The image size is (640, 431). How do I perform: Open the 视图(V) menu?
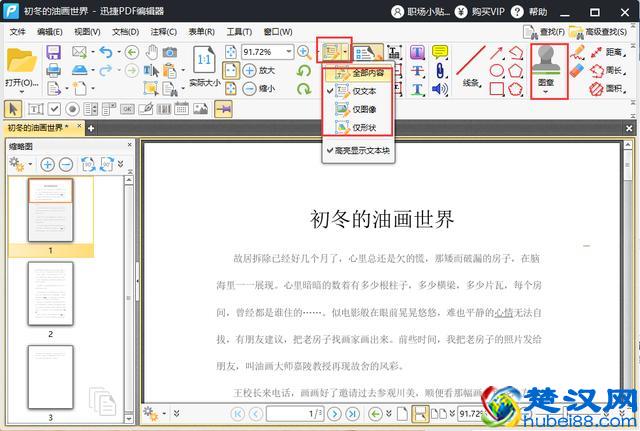(x=87, y=32)
